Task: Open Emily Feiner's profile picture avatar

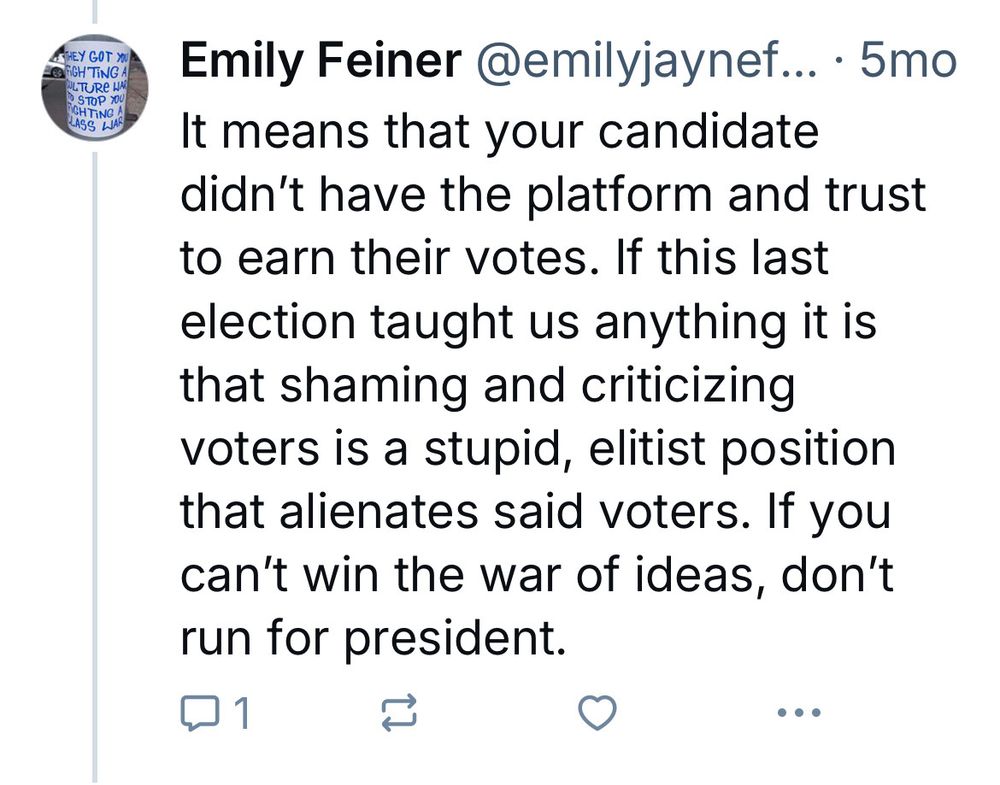Action: pyautogui.click(x=96, y=87)
